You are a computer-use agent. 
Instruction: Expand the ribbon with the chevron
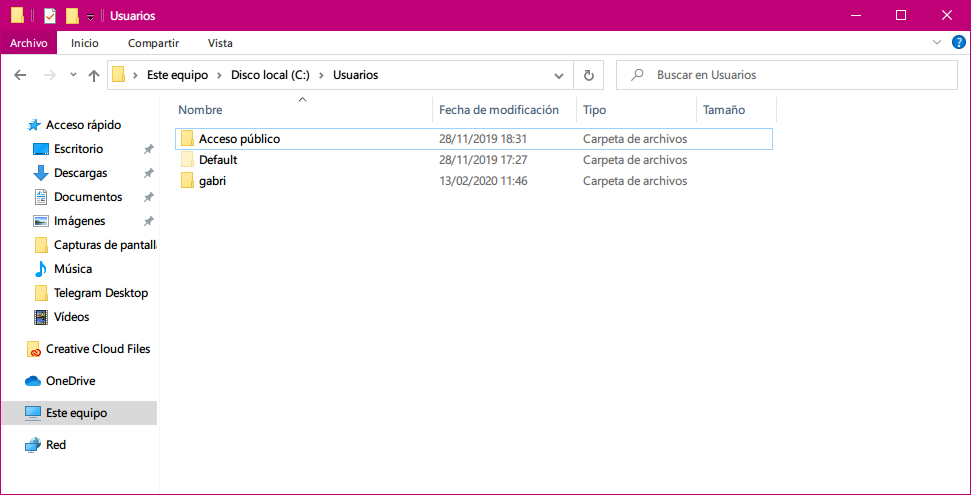[936, 42]
